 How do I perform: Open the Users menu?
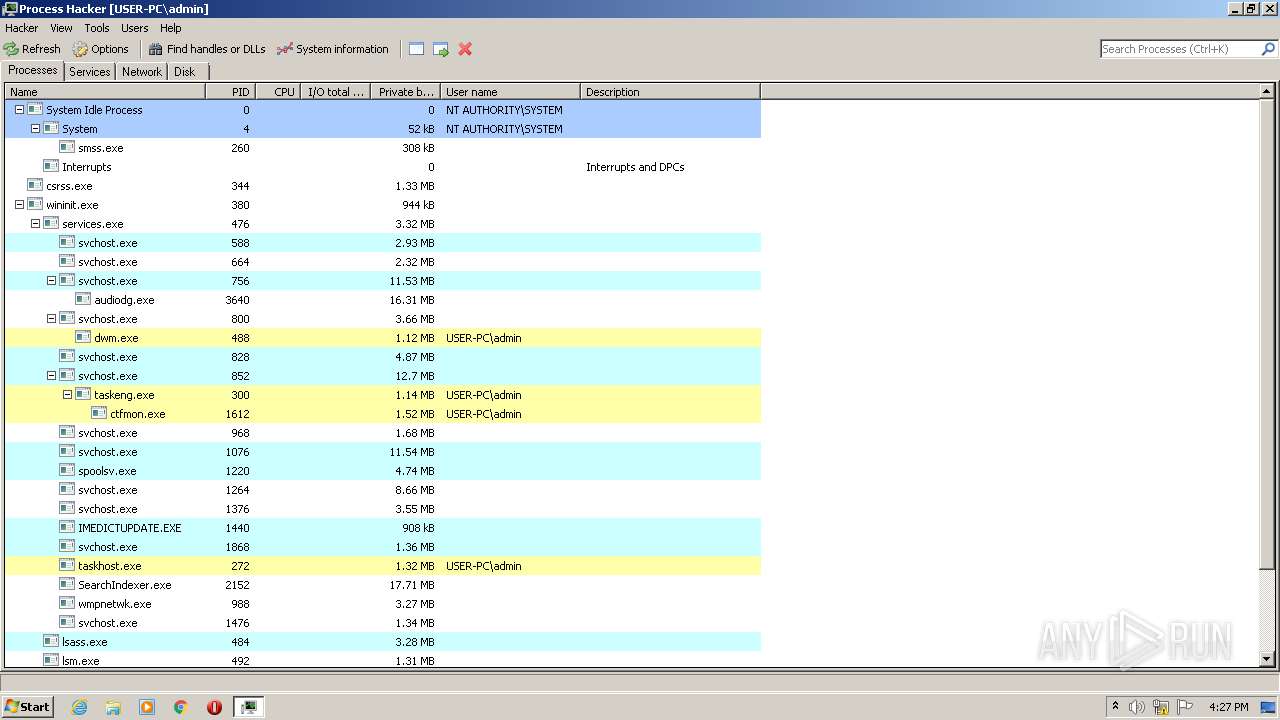pyautogui.click(x=134, y=28)
